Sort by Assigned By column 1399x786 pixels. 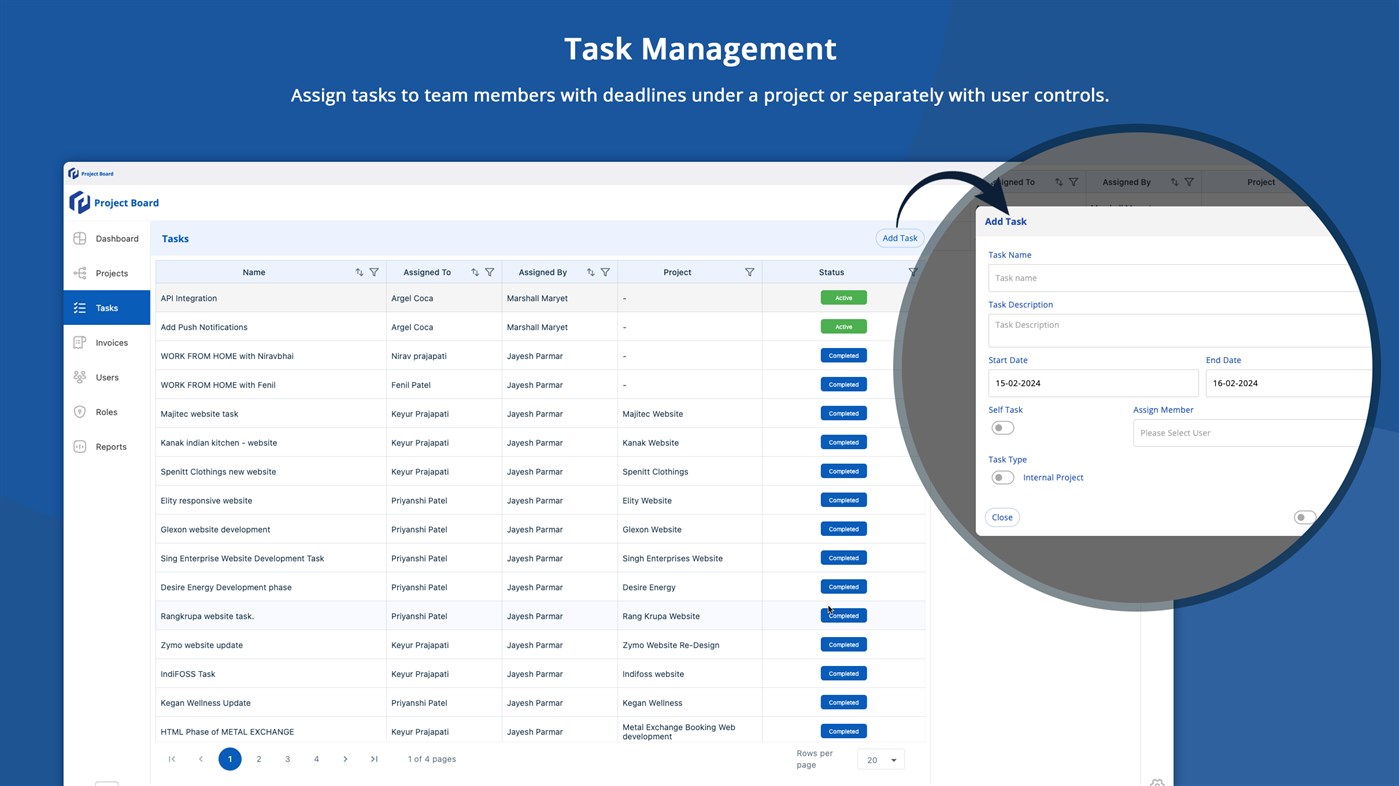[590, 272]
